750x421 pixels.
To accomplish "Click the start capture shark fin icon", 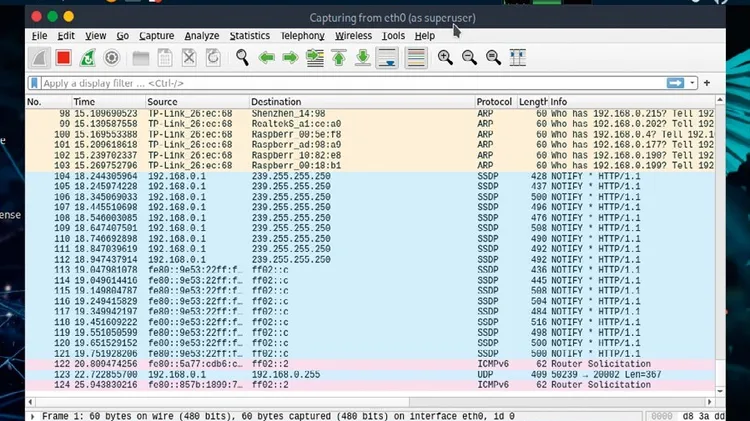I will coord(39,58).
